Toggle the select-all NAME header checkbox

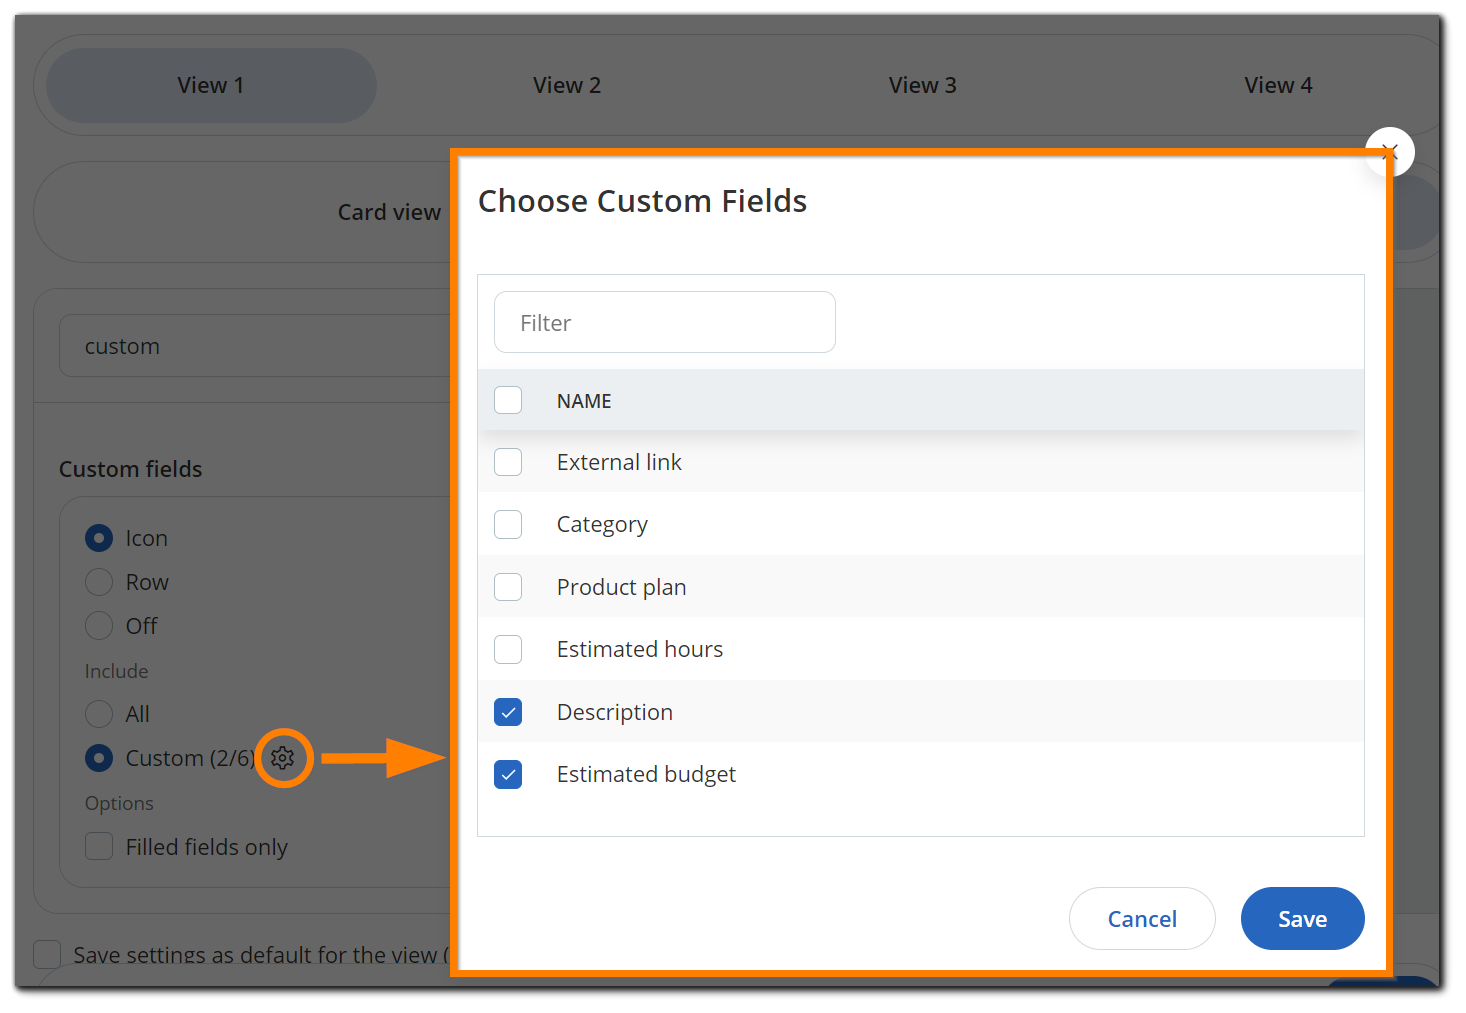click(508, 401)
